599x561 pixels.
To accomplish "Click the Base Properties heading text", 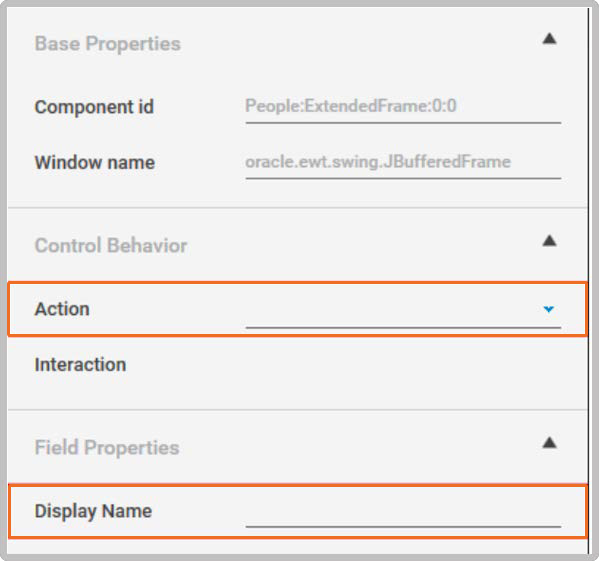I will coord(108,44).
